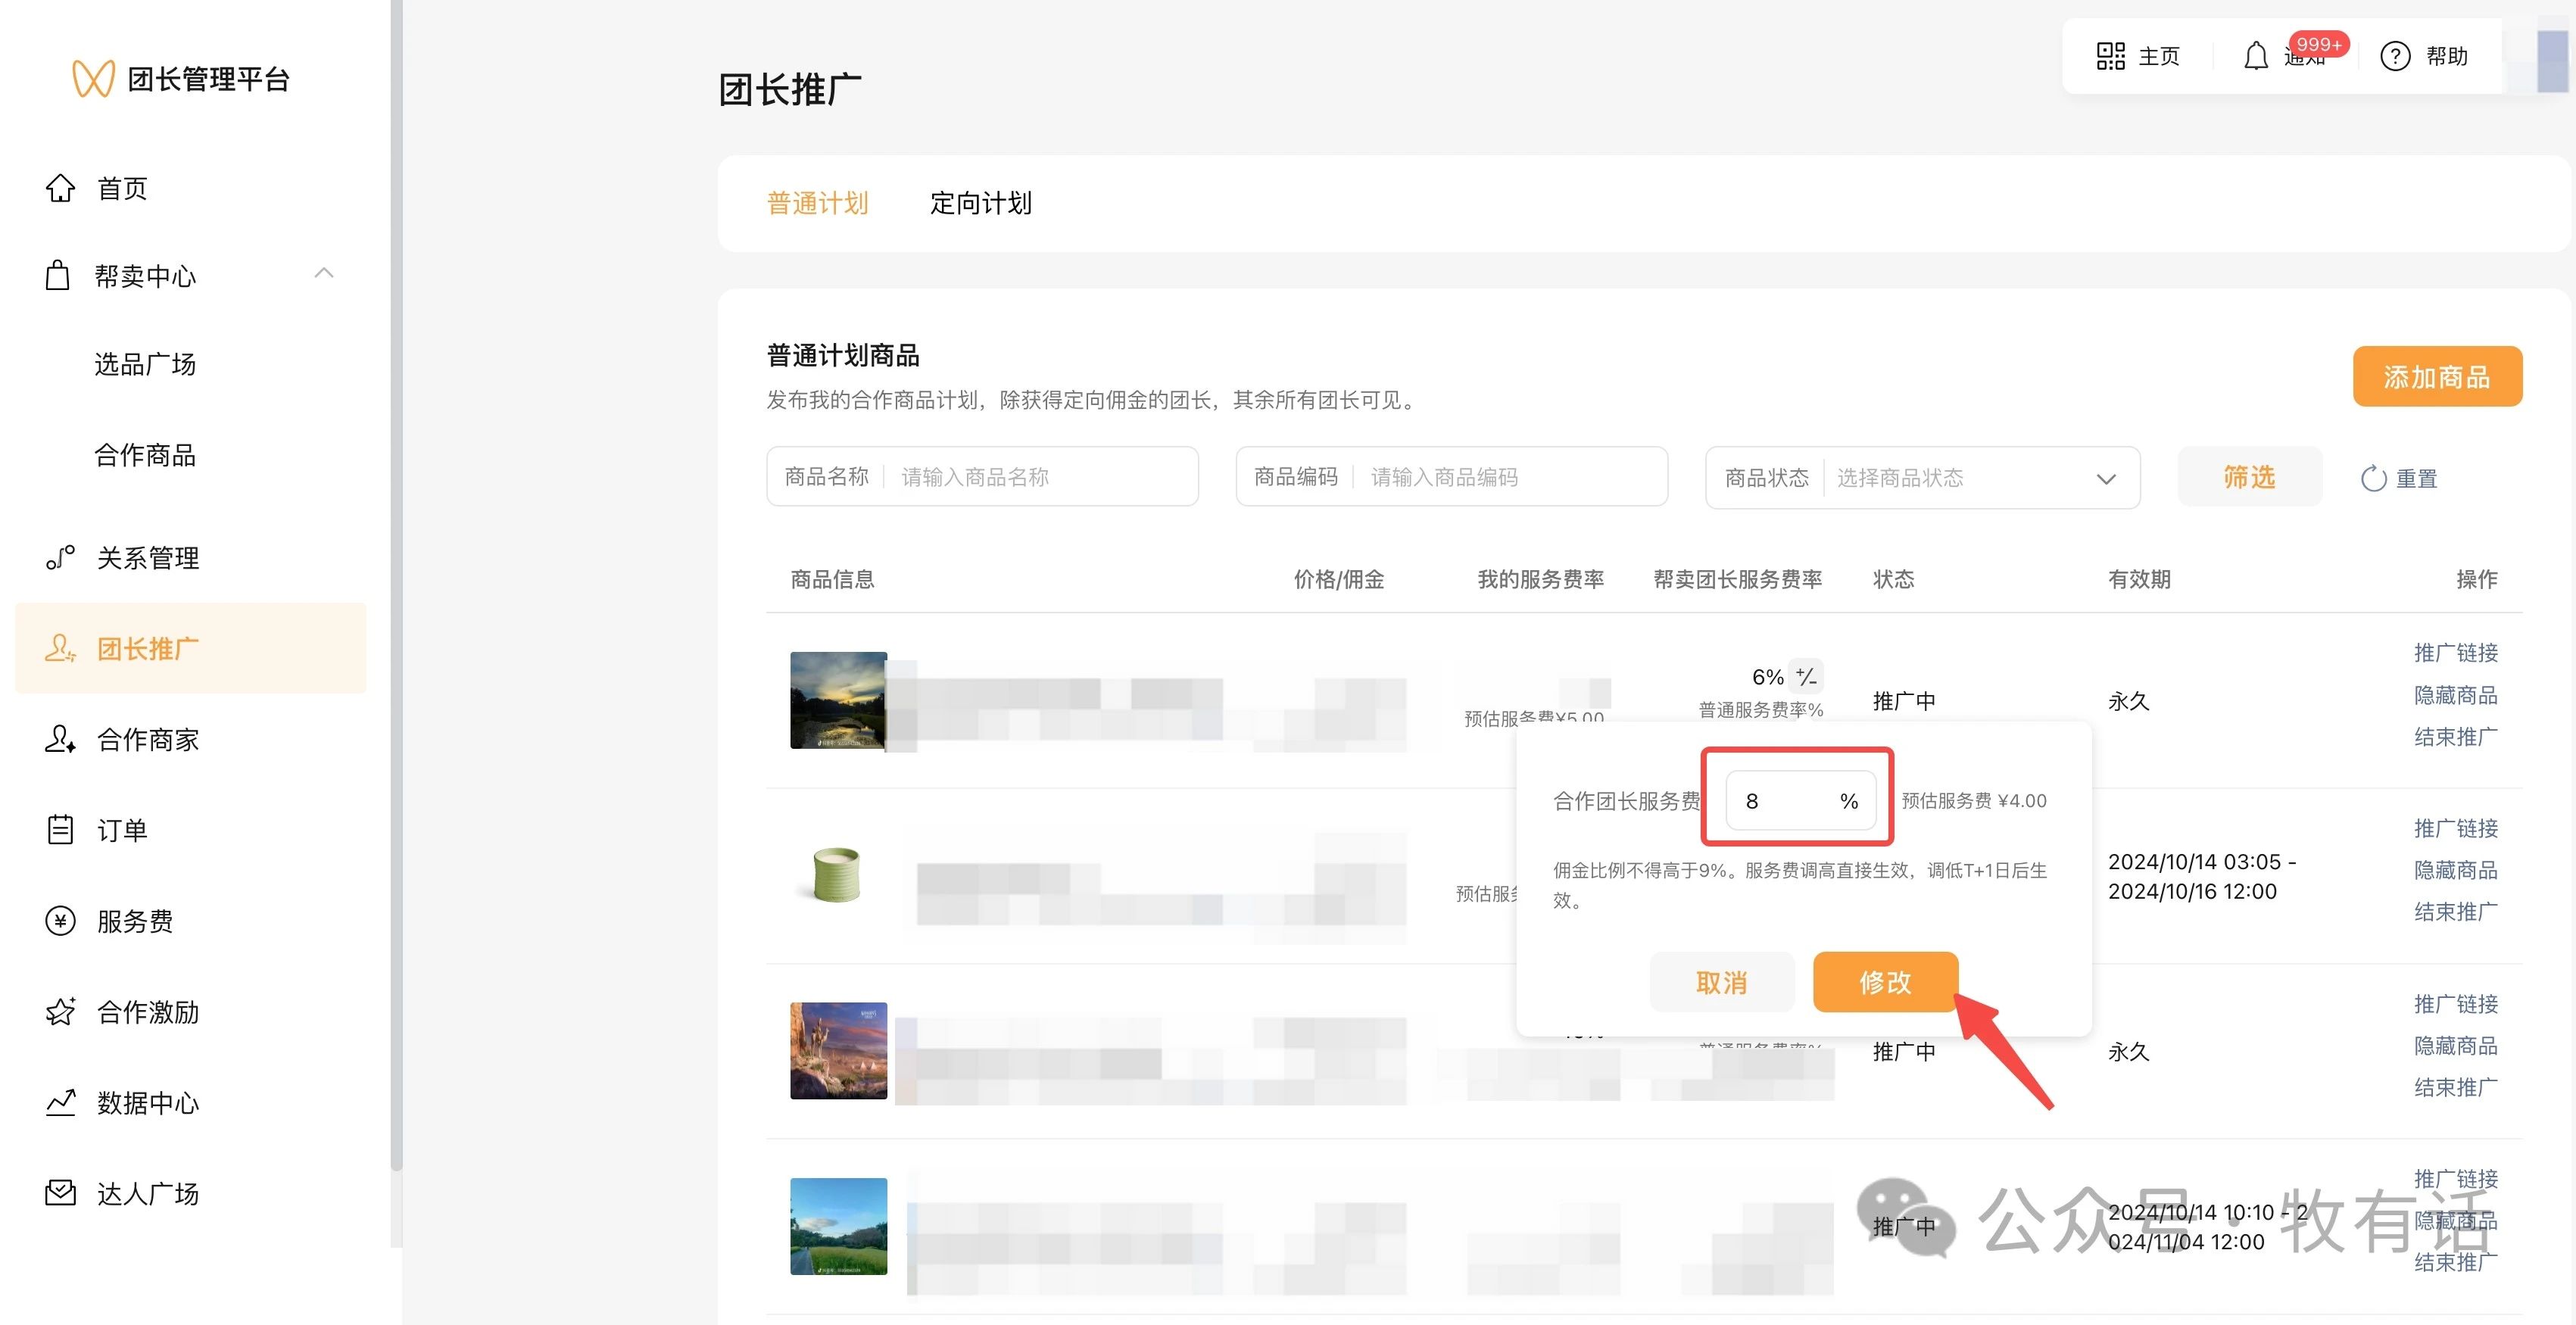This screenshot has width=2576, height=1325.
Task: Click the sidebar vertical scrollbar
Action: tap(396, 585)
